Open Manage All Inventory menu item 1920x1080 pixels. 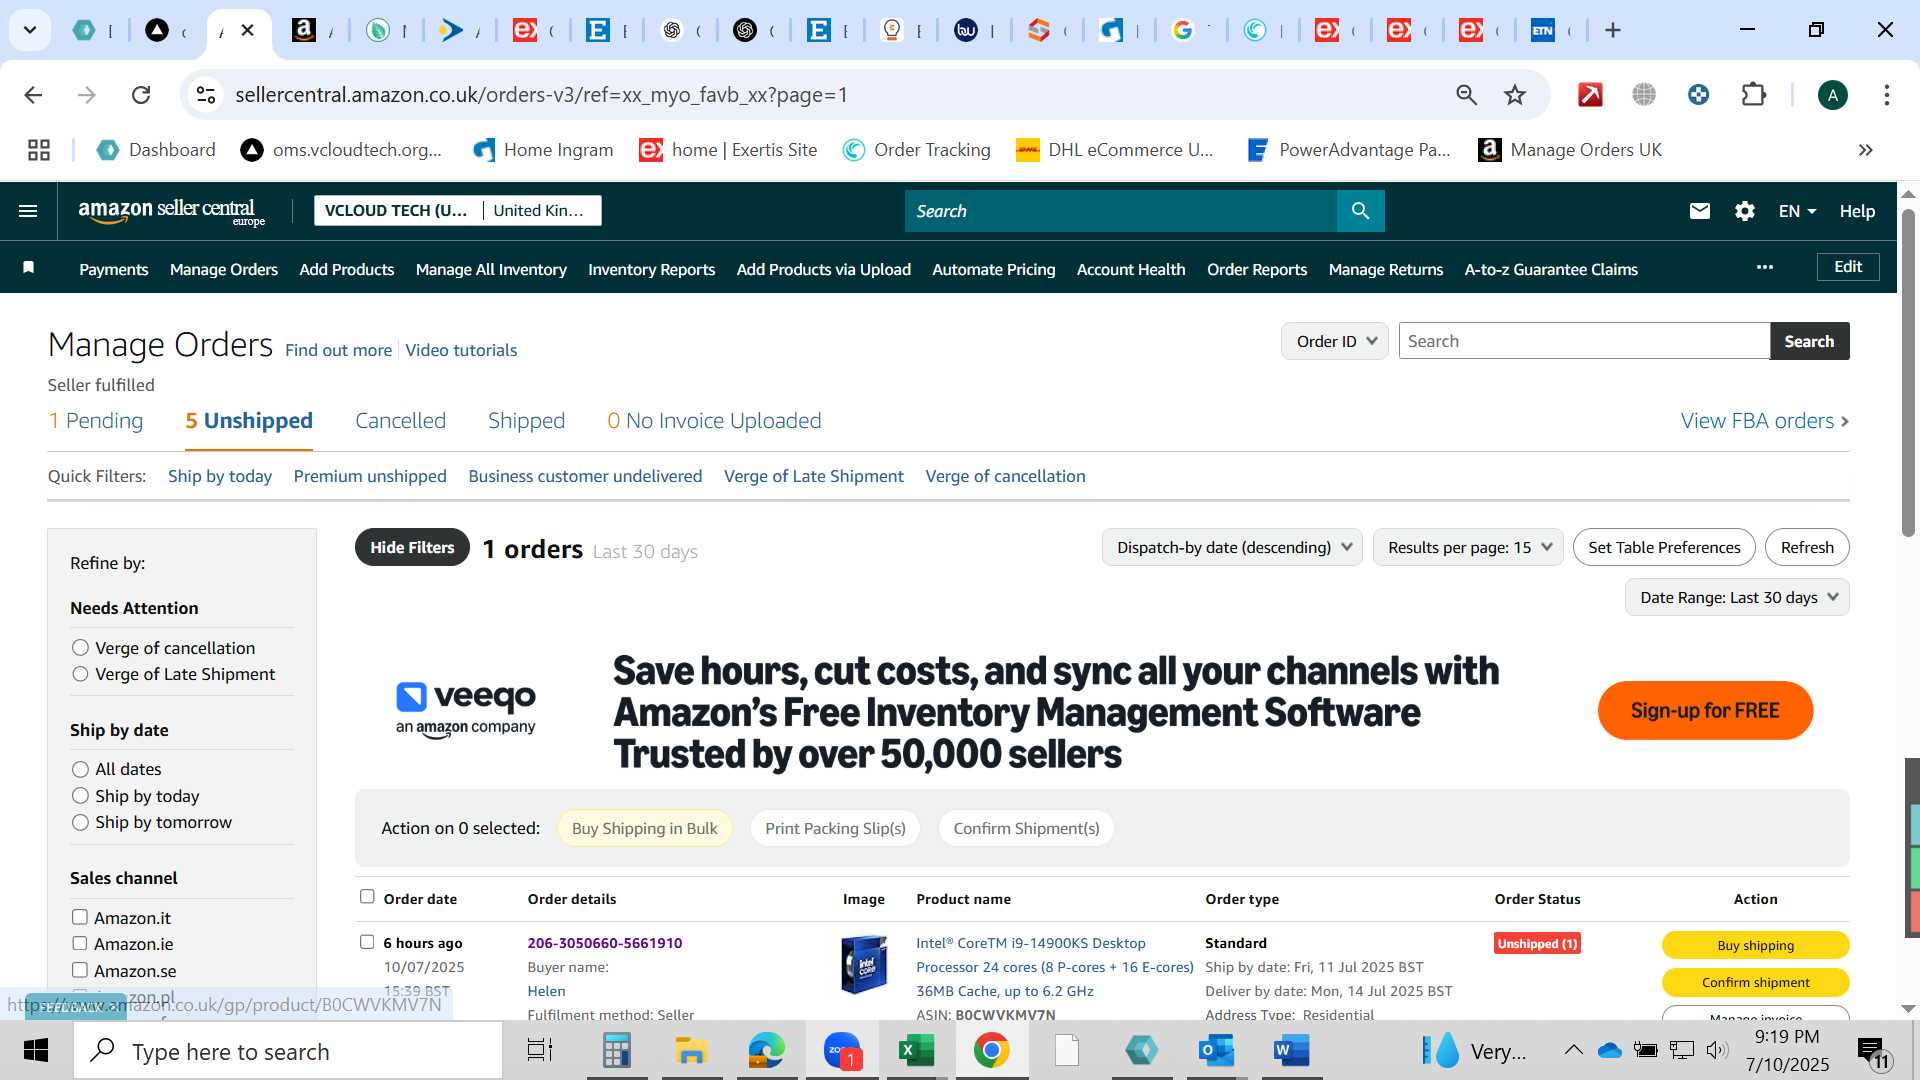(x=491, y=269)
